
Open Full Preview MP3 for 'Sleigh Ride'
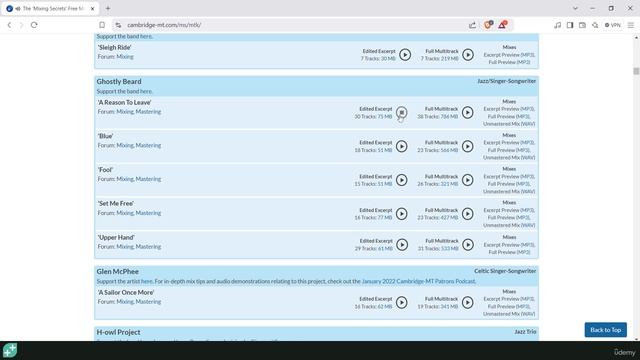(x=509, y=62)
